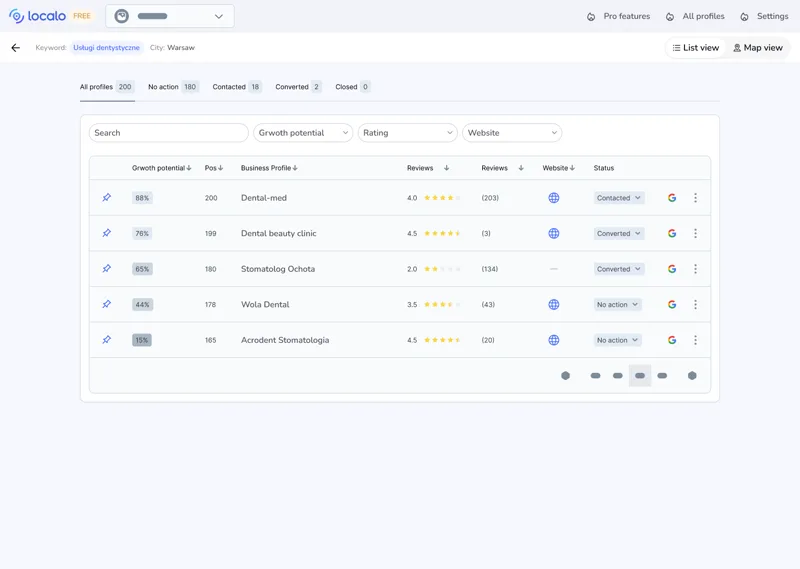This screenshot has width=800, height=569.
Task: Click the 88% growth potential badge
Action: coord(142,197)
